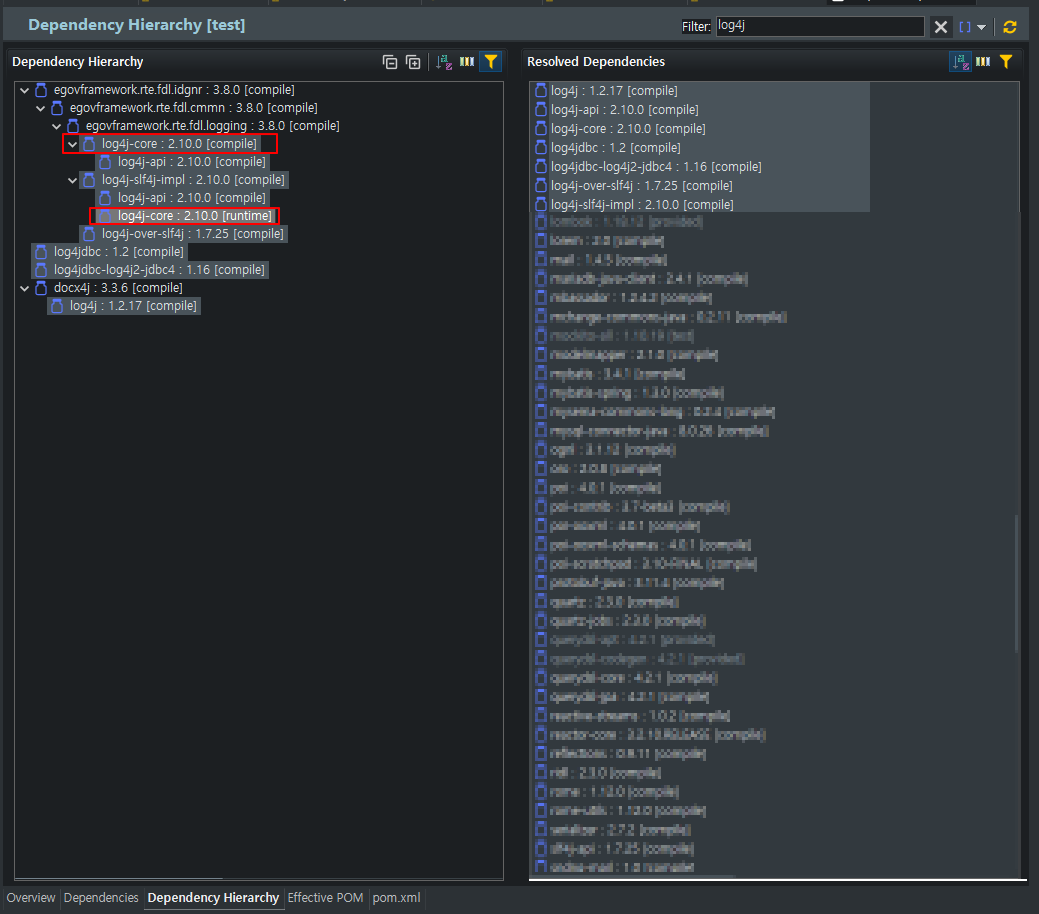Select log4j-api : 2.10.0 in Resolved Dependencies
Screen dimensions: 1039x914
click(624, 109)
